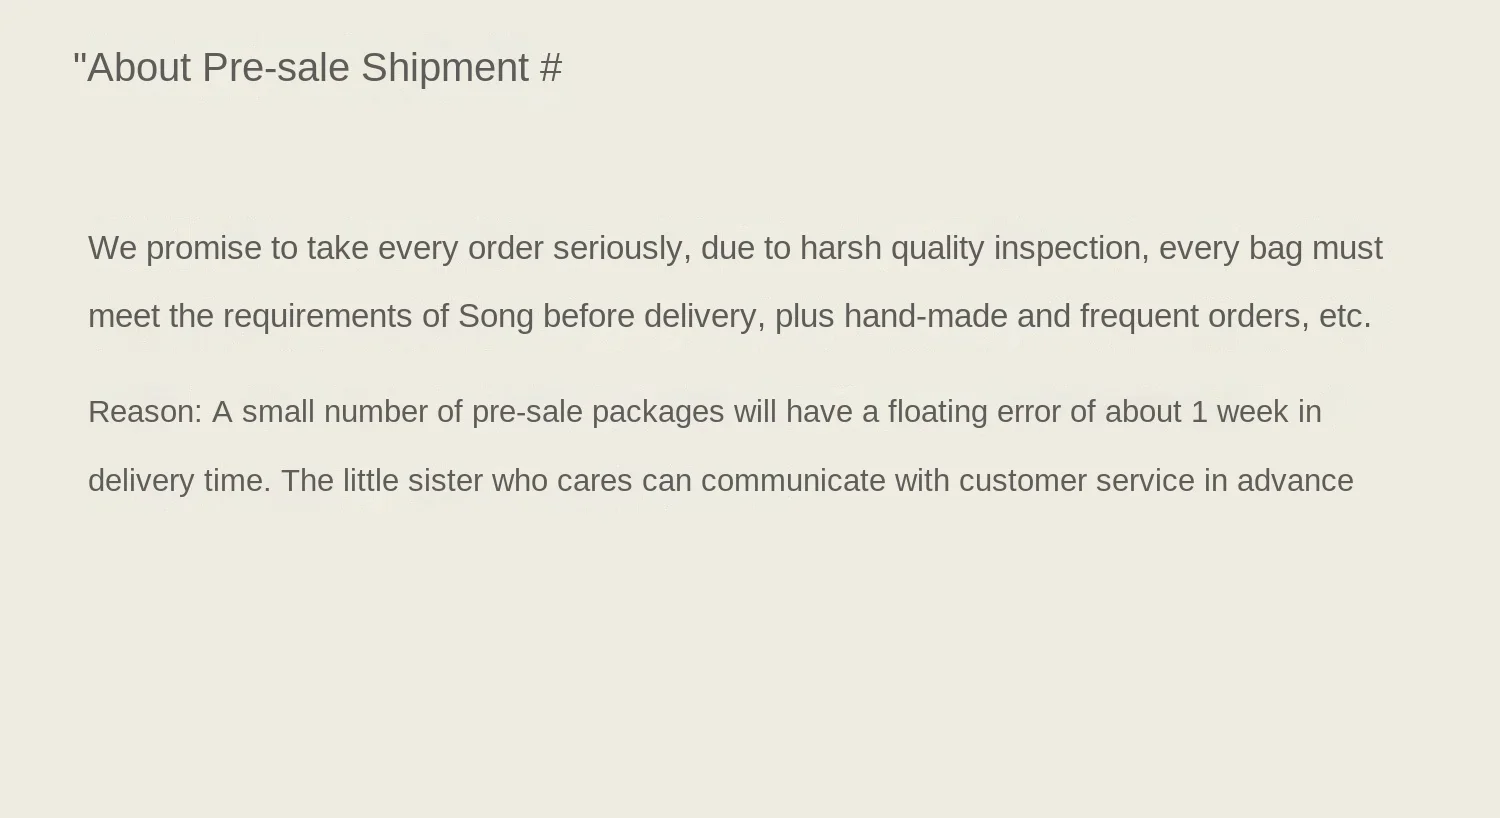Screen dimensions: 1500x818
Task: Click the phrase "customer service"
Action: click(x=1076, y=481)
